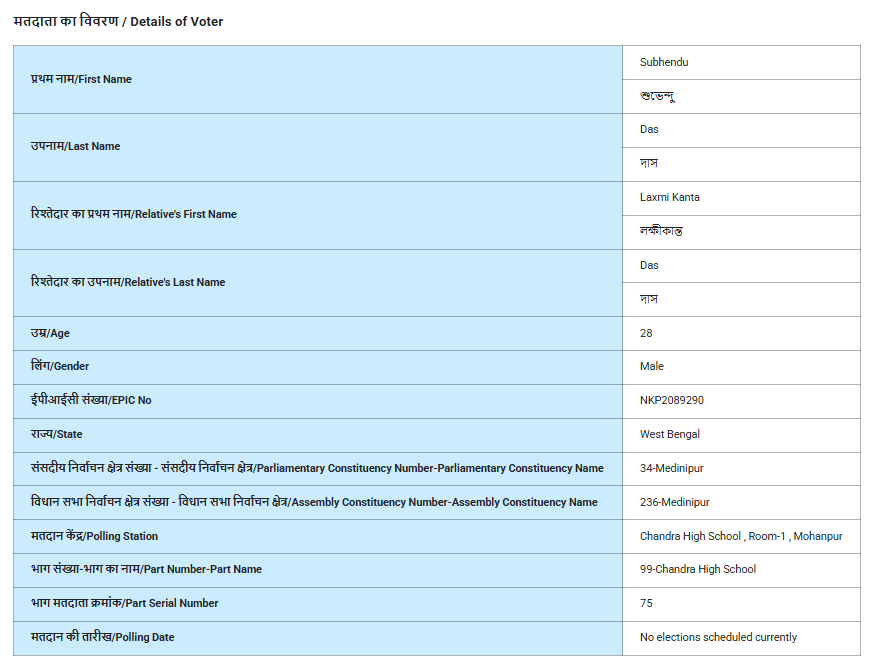870x667 pixels.
Task: Click the State value 'West Bengal'
Action: (x=669, y=434)
